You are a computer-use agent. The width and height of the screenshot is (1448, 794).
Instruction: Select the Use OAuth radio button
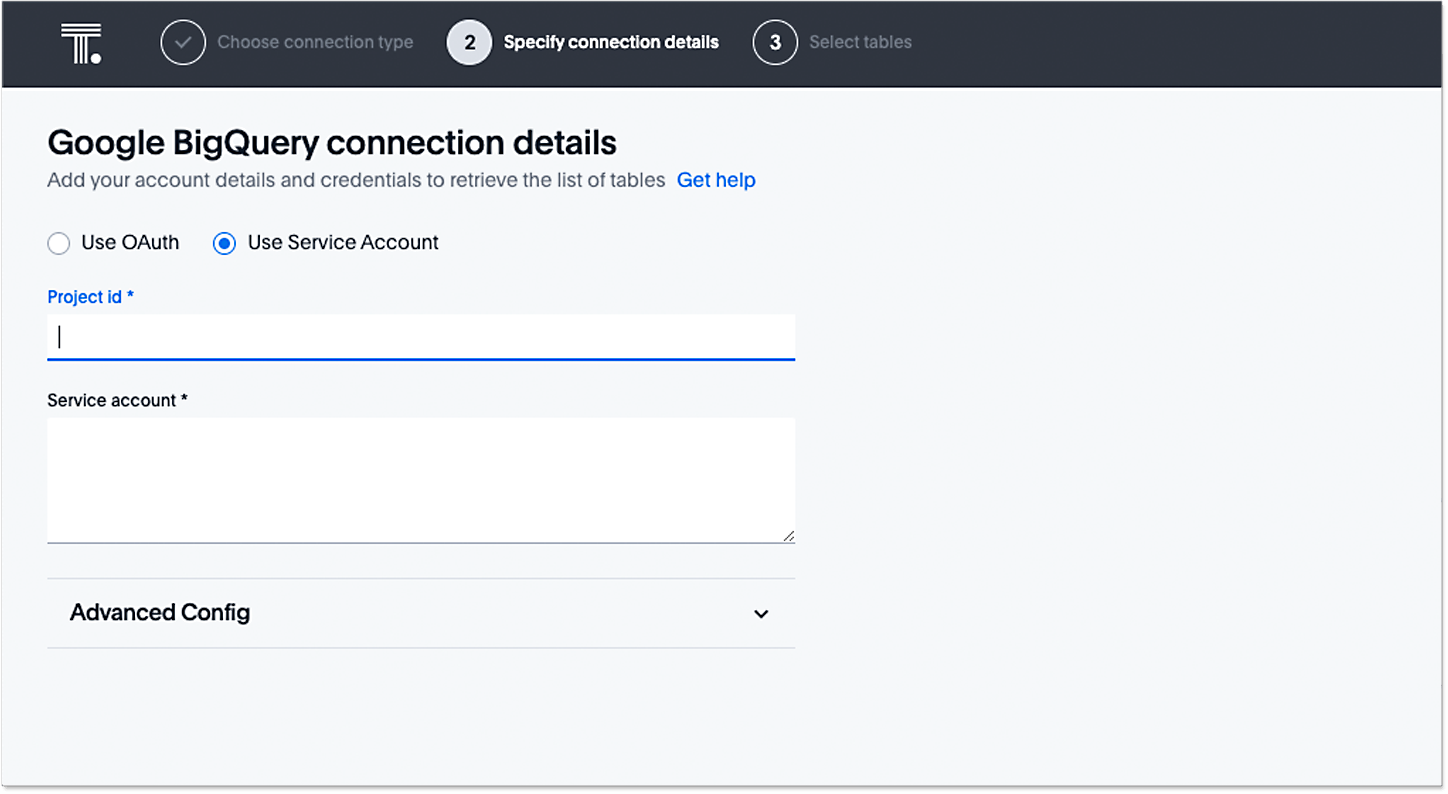tap(59, 243)
